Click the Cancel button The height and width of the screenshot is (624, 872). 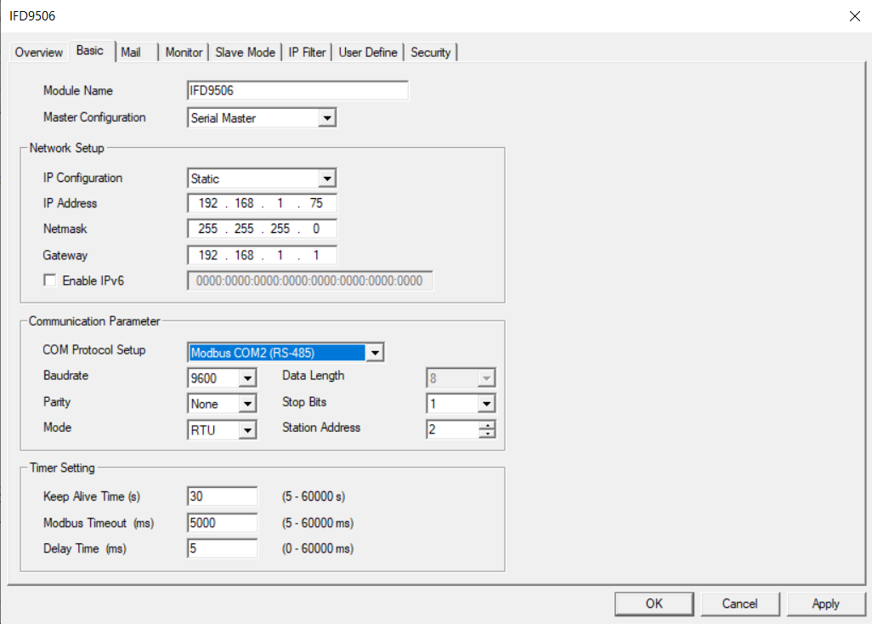tap(740, 604)
